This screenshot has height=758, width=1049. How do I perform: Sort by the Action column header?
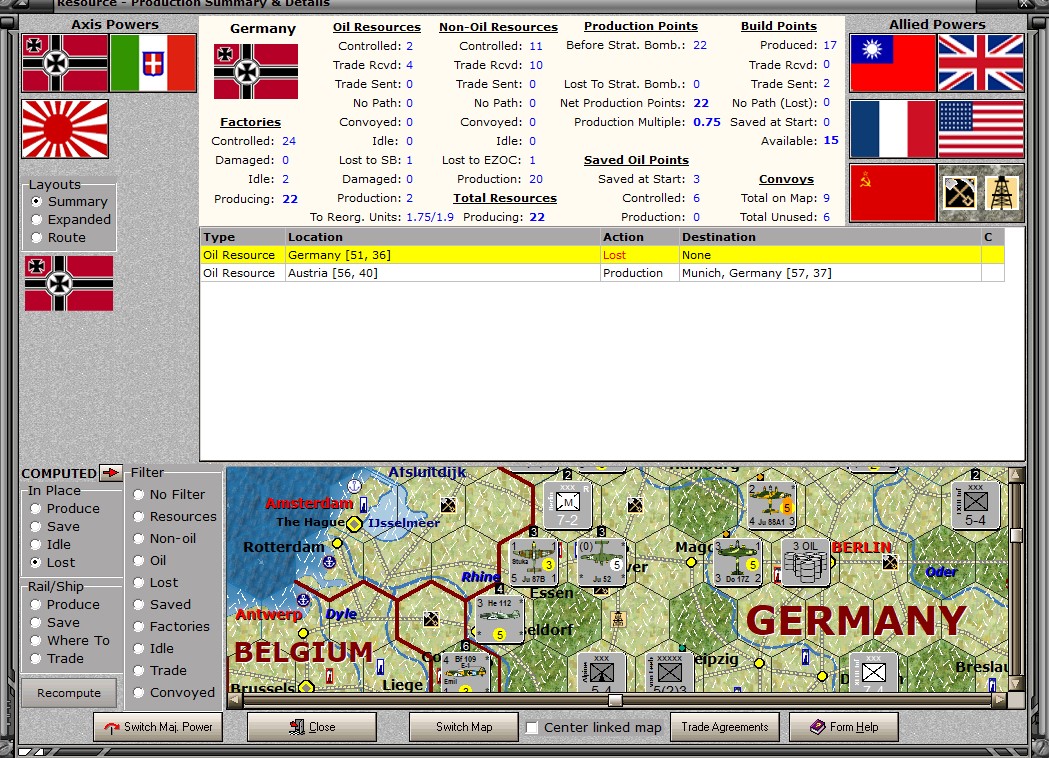pyautogui.click(x=639, y=237)
